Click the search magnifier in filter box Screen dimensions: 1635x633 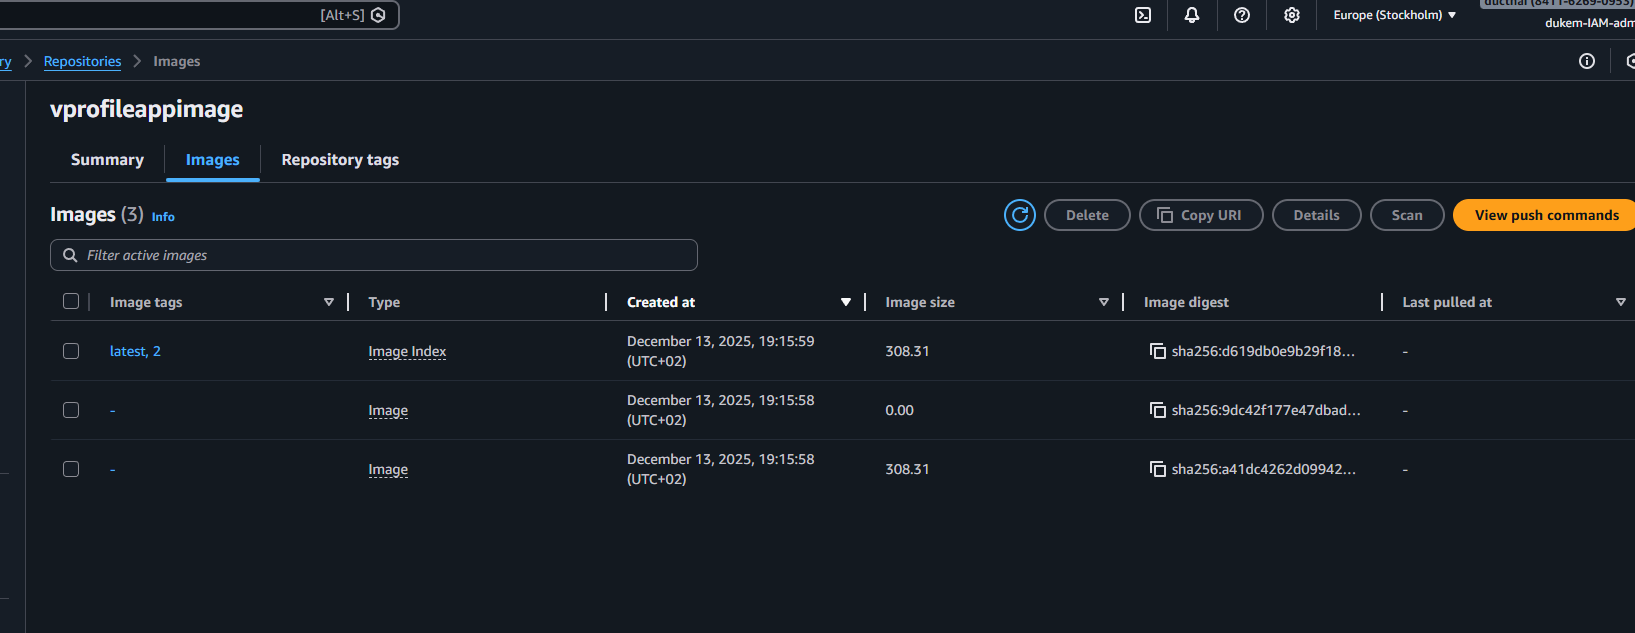[70, 255]
